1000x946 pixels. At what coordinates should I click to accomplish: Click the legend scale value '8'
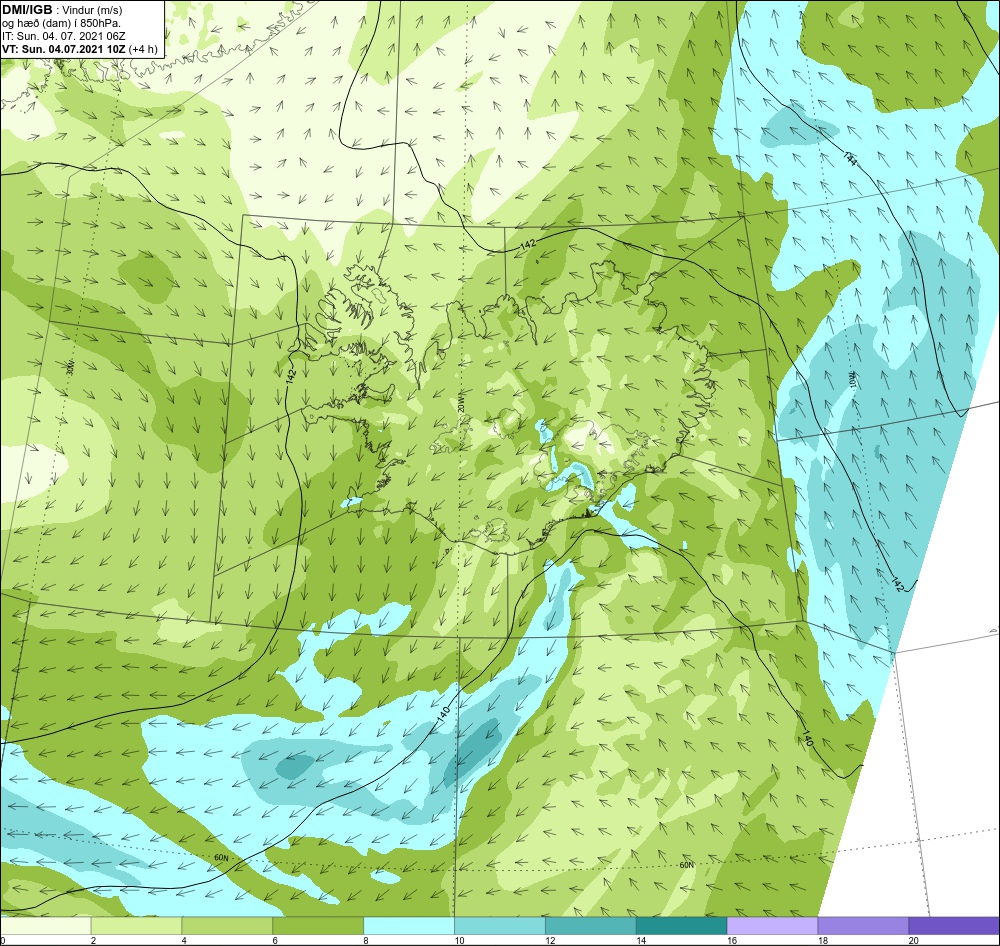click(x=366, y=940)
